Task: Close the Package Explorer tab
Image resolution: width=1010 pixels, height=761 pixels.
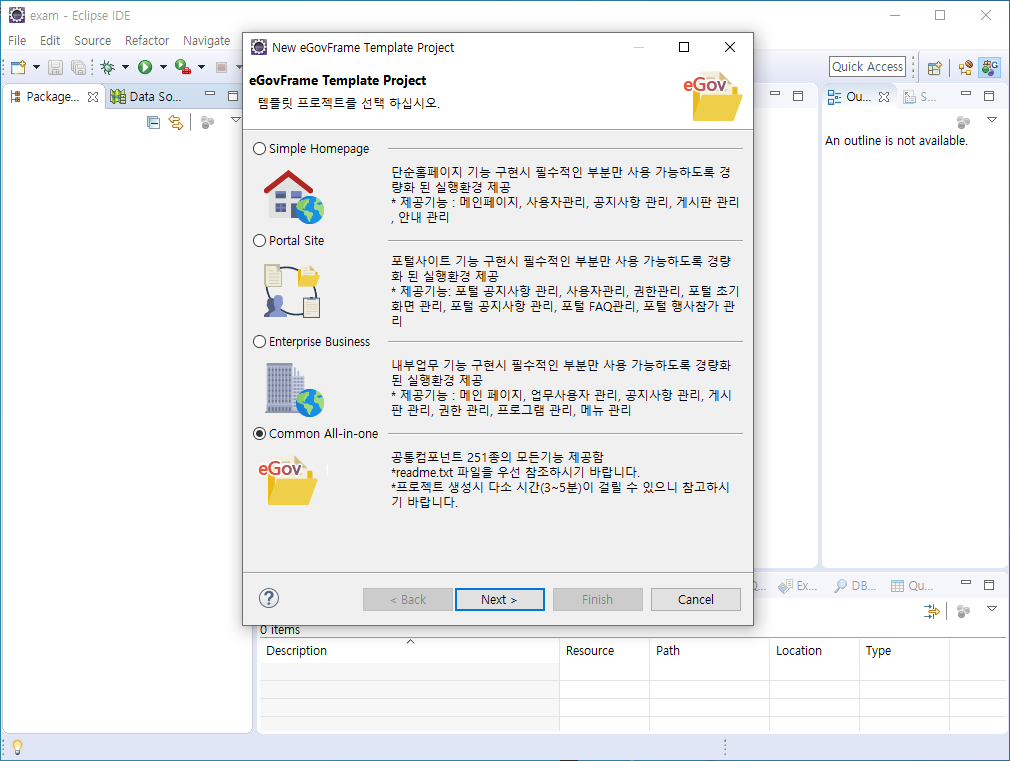Action: [93, 97]
